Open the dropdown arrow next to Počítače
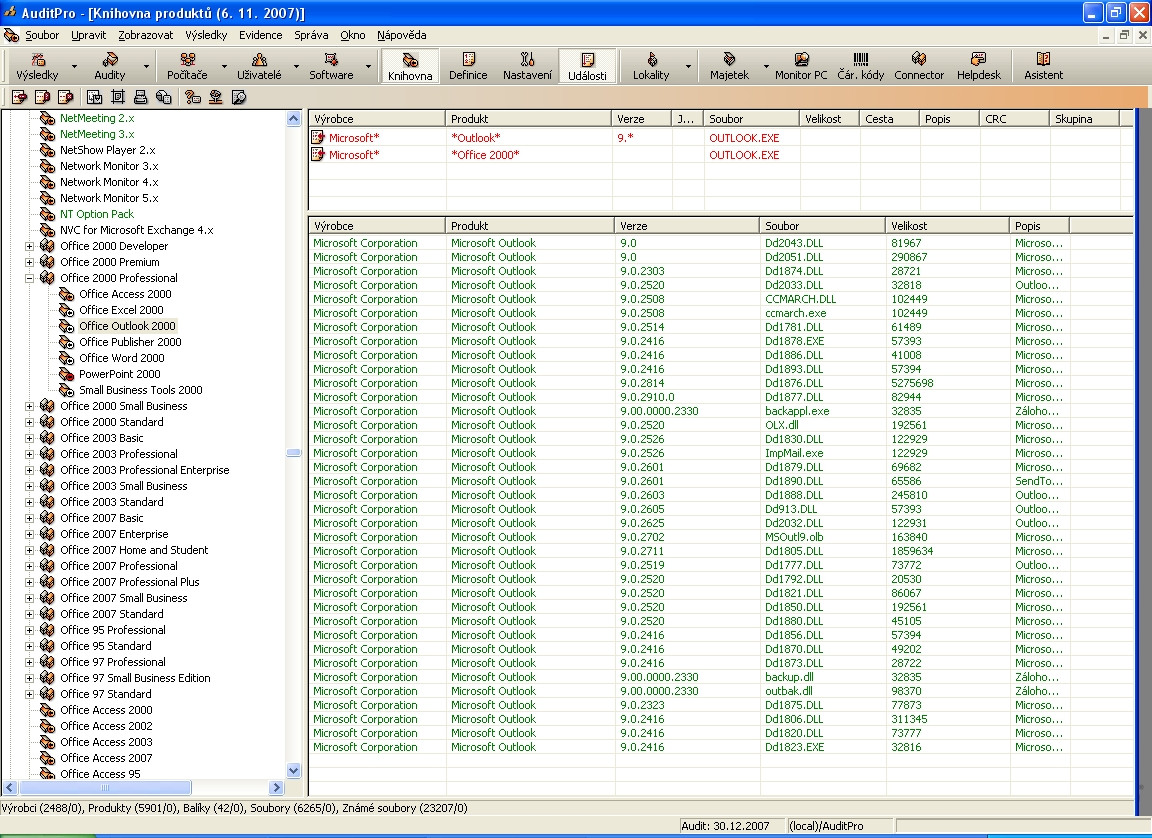This screenshot has width=1152, height=838. 224,66
